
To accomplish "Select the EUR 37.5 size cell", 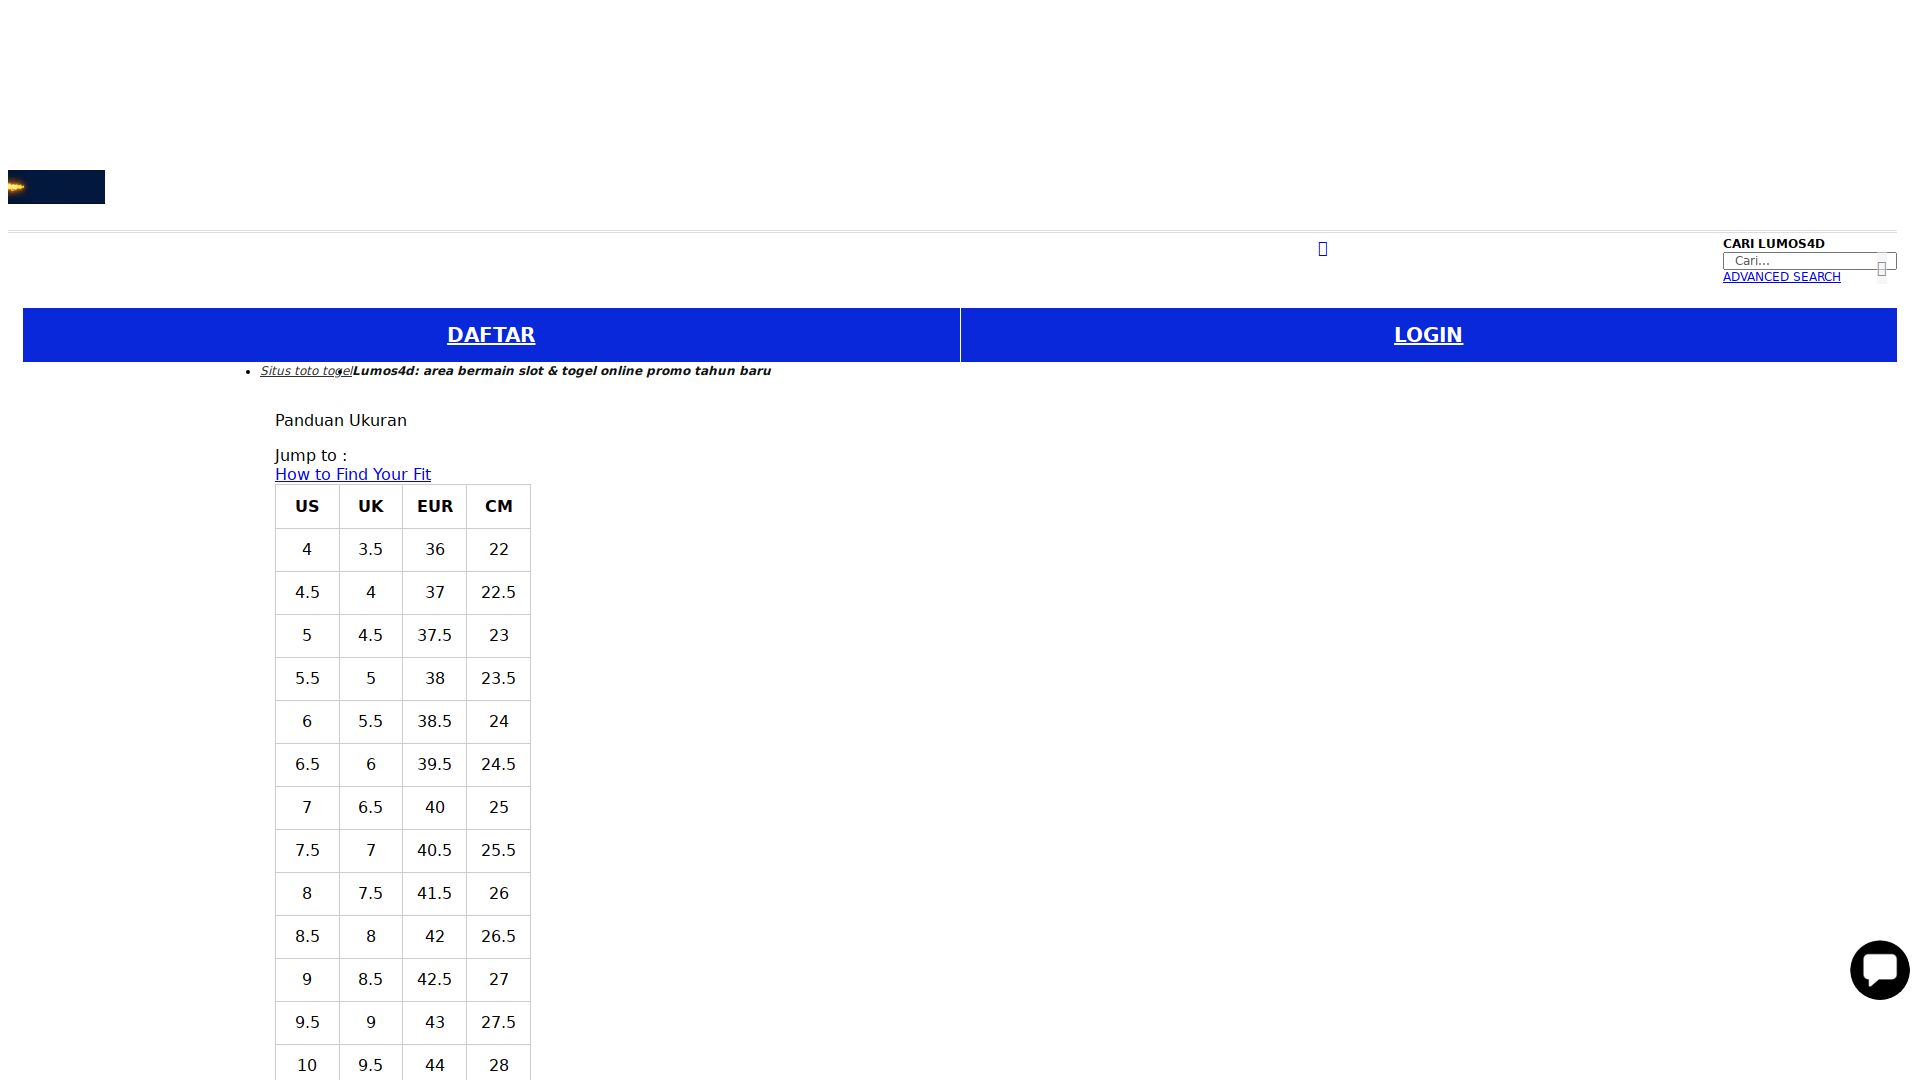I will click(434, 635).
